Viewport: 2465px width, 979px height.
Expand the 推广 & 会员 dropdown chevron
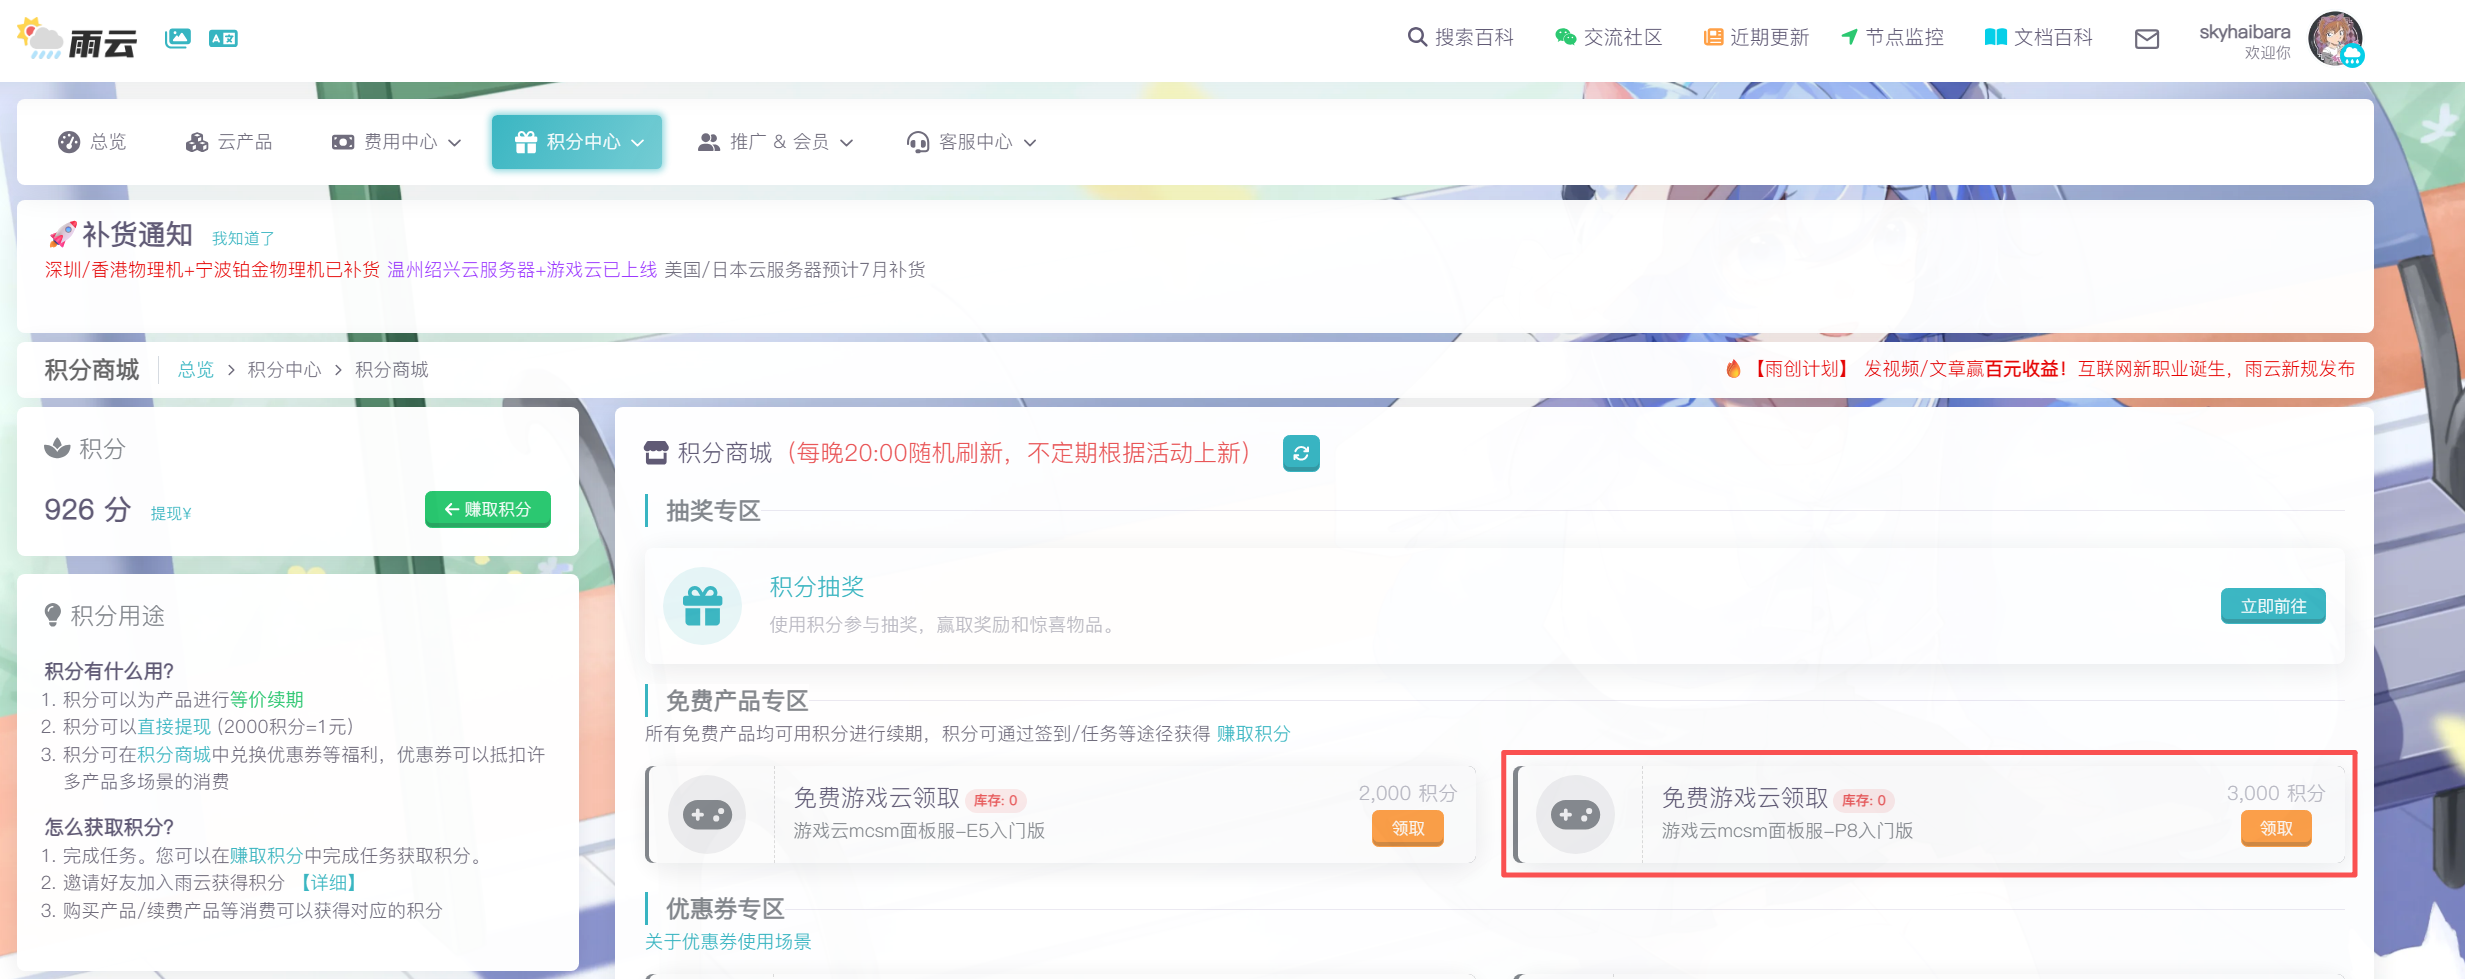tap(847, 143)
